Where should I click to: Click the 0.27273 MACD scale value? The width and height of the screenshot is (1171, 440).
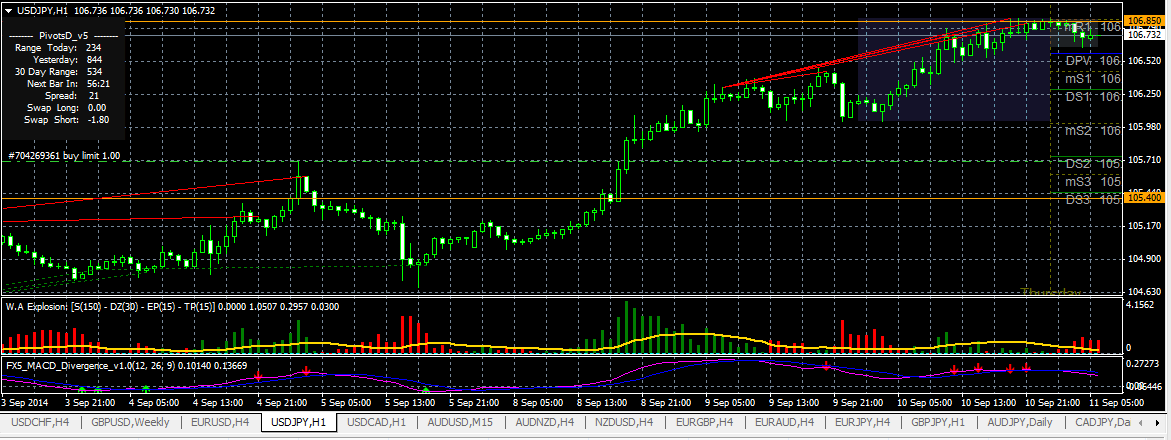[x=1145, y=362]
